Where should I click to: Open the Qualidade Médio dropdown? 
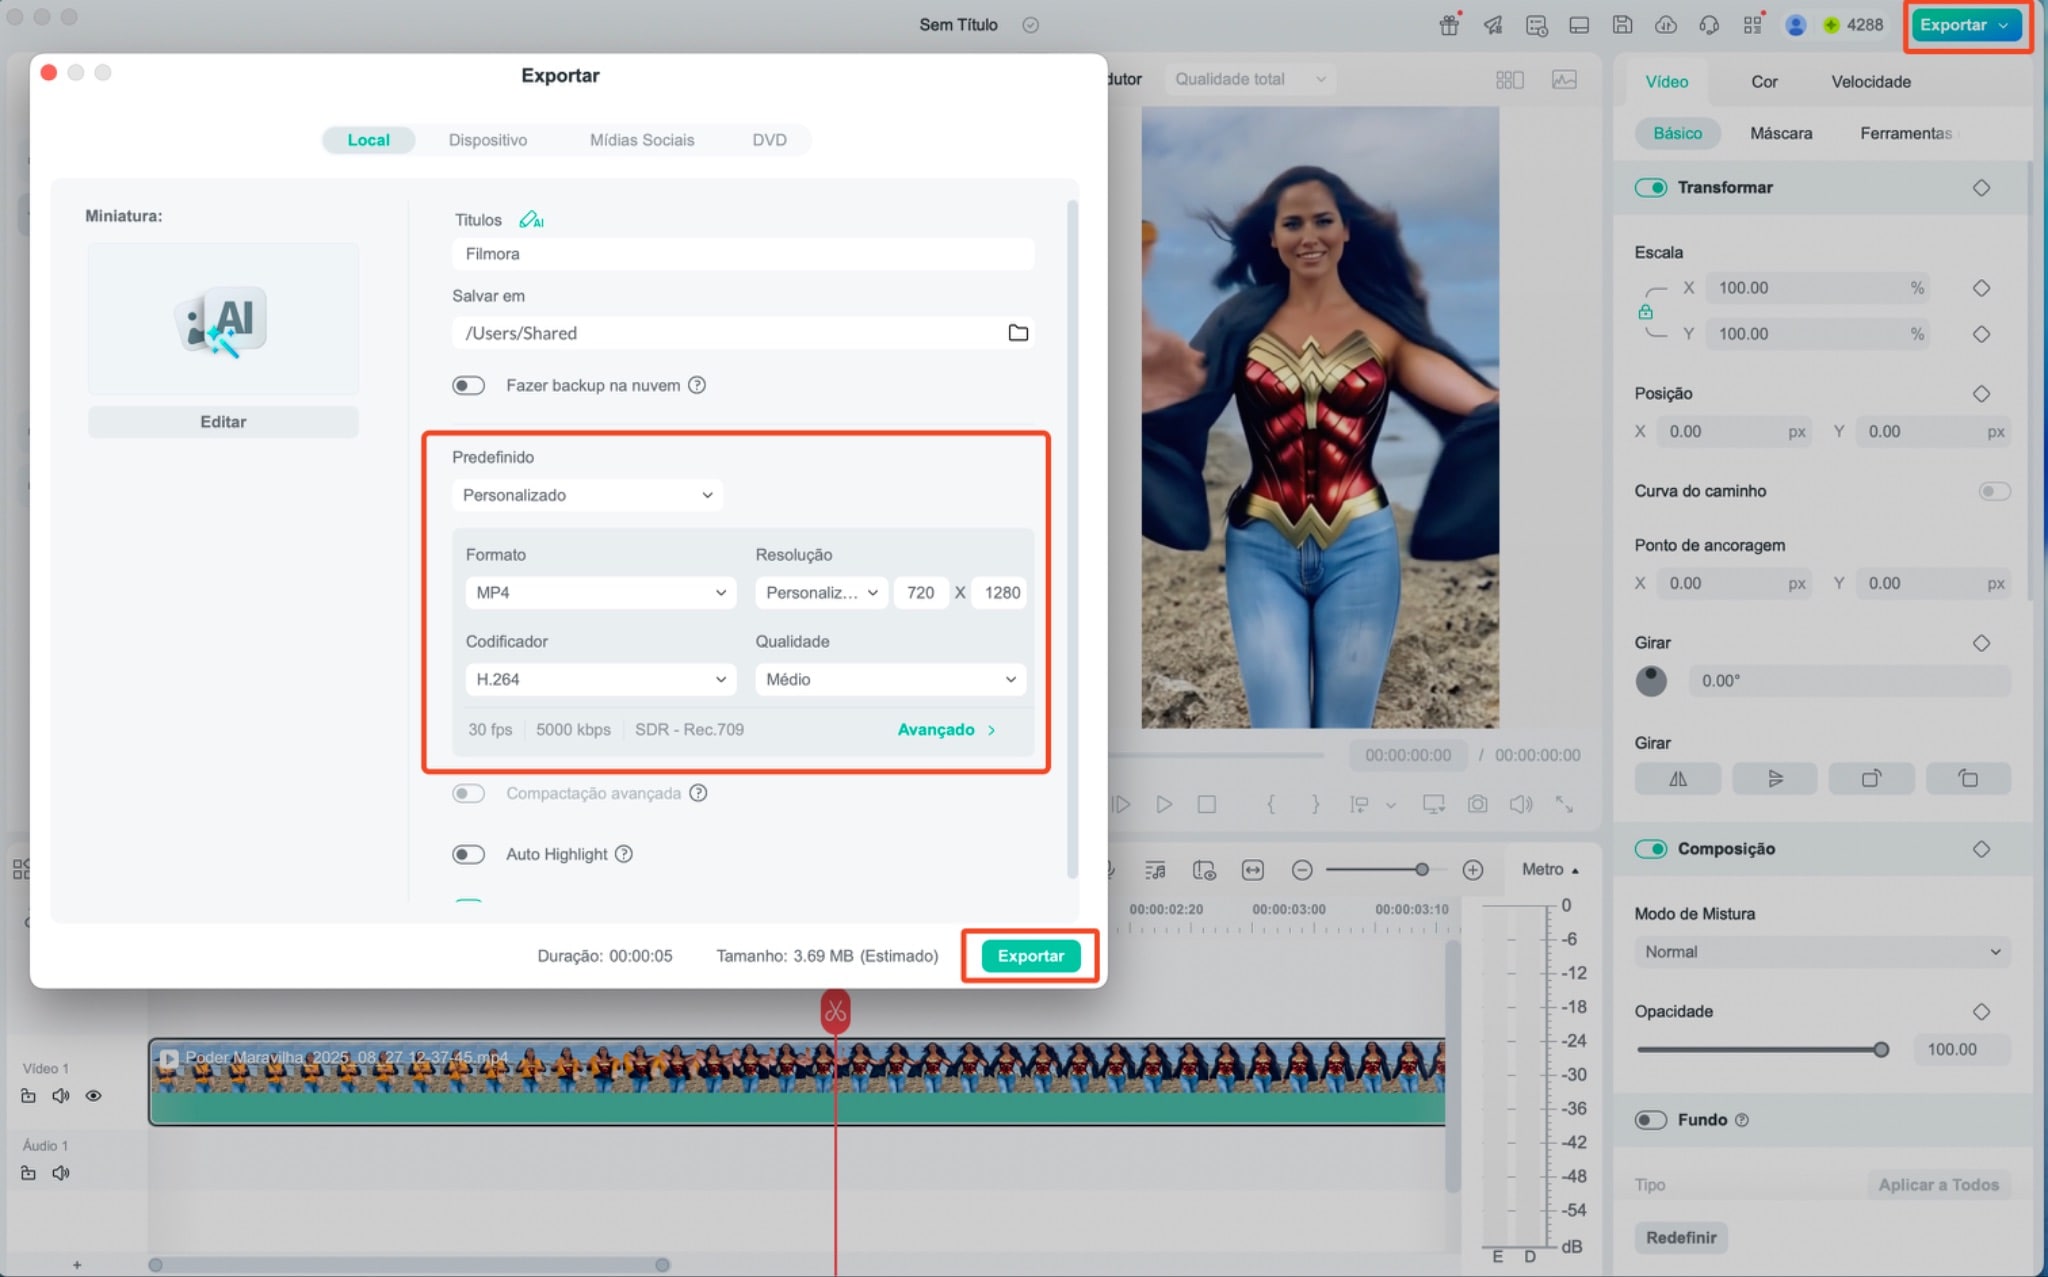point(890,679)
